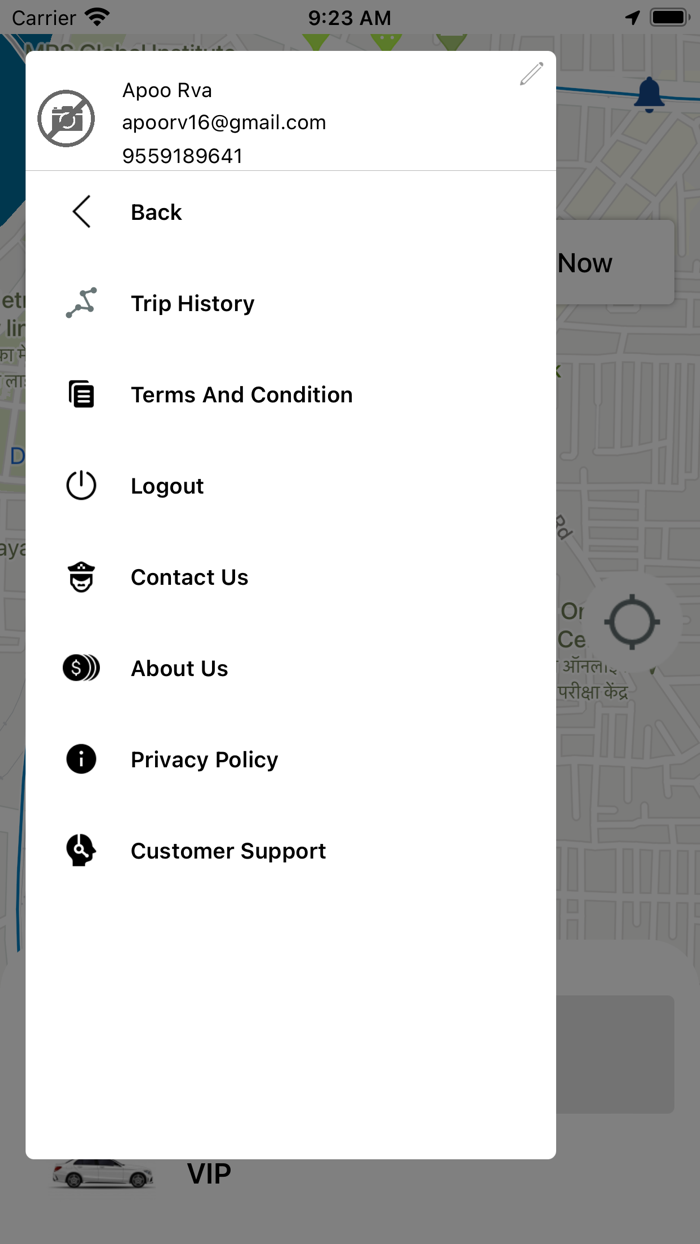This screenshot has height=1244, width=700.
Task: Open Customer Support menu entry
Action: [x=228, y=851]
